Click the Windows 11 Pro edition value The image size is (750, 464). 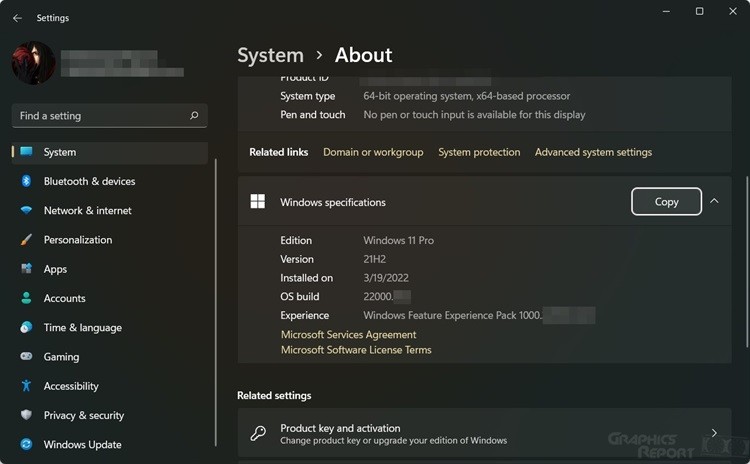pos(398,241)
